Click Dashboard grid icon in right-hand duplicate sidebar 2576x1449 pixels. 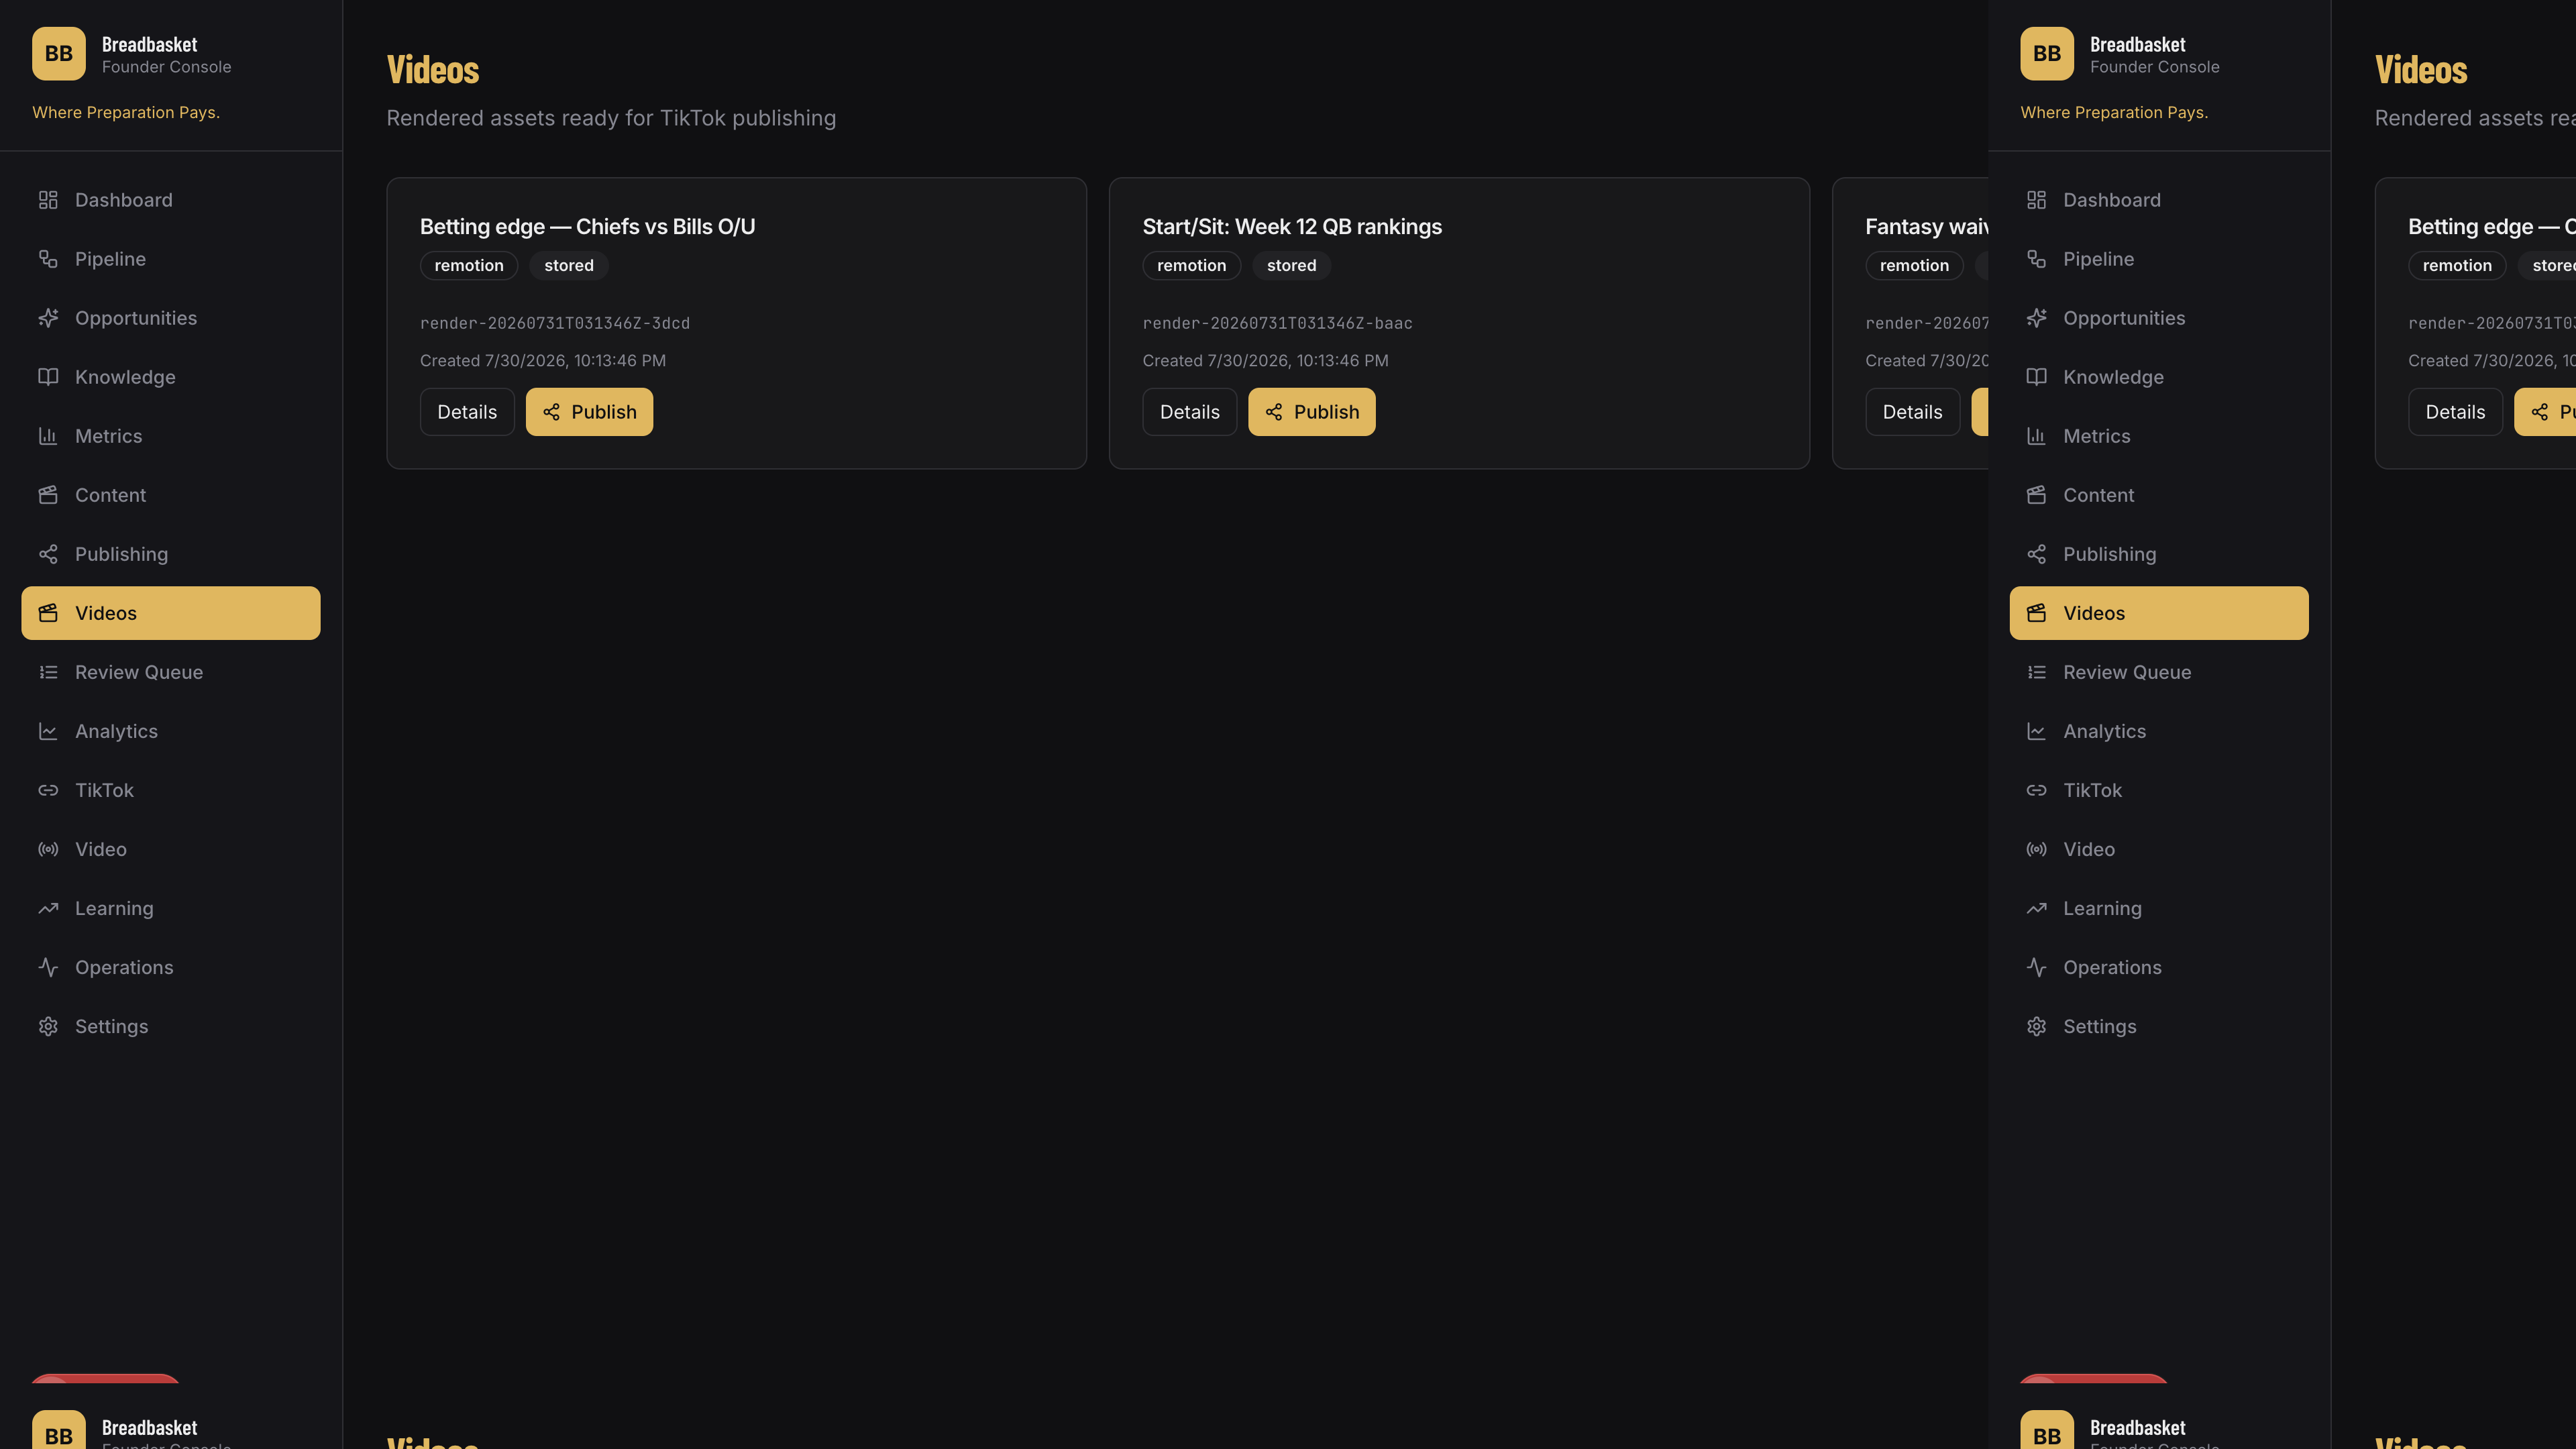2036,200
